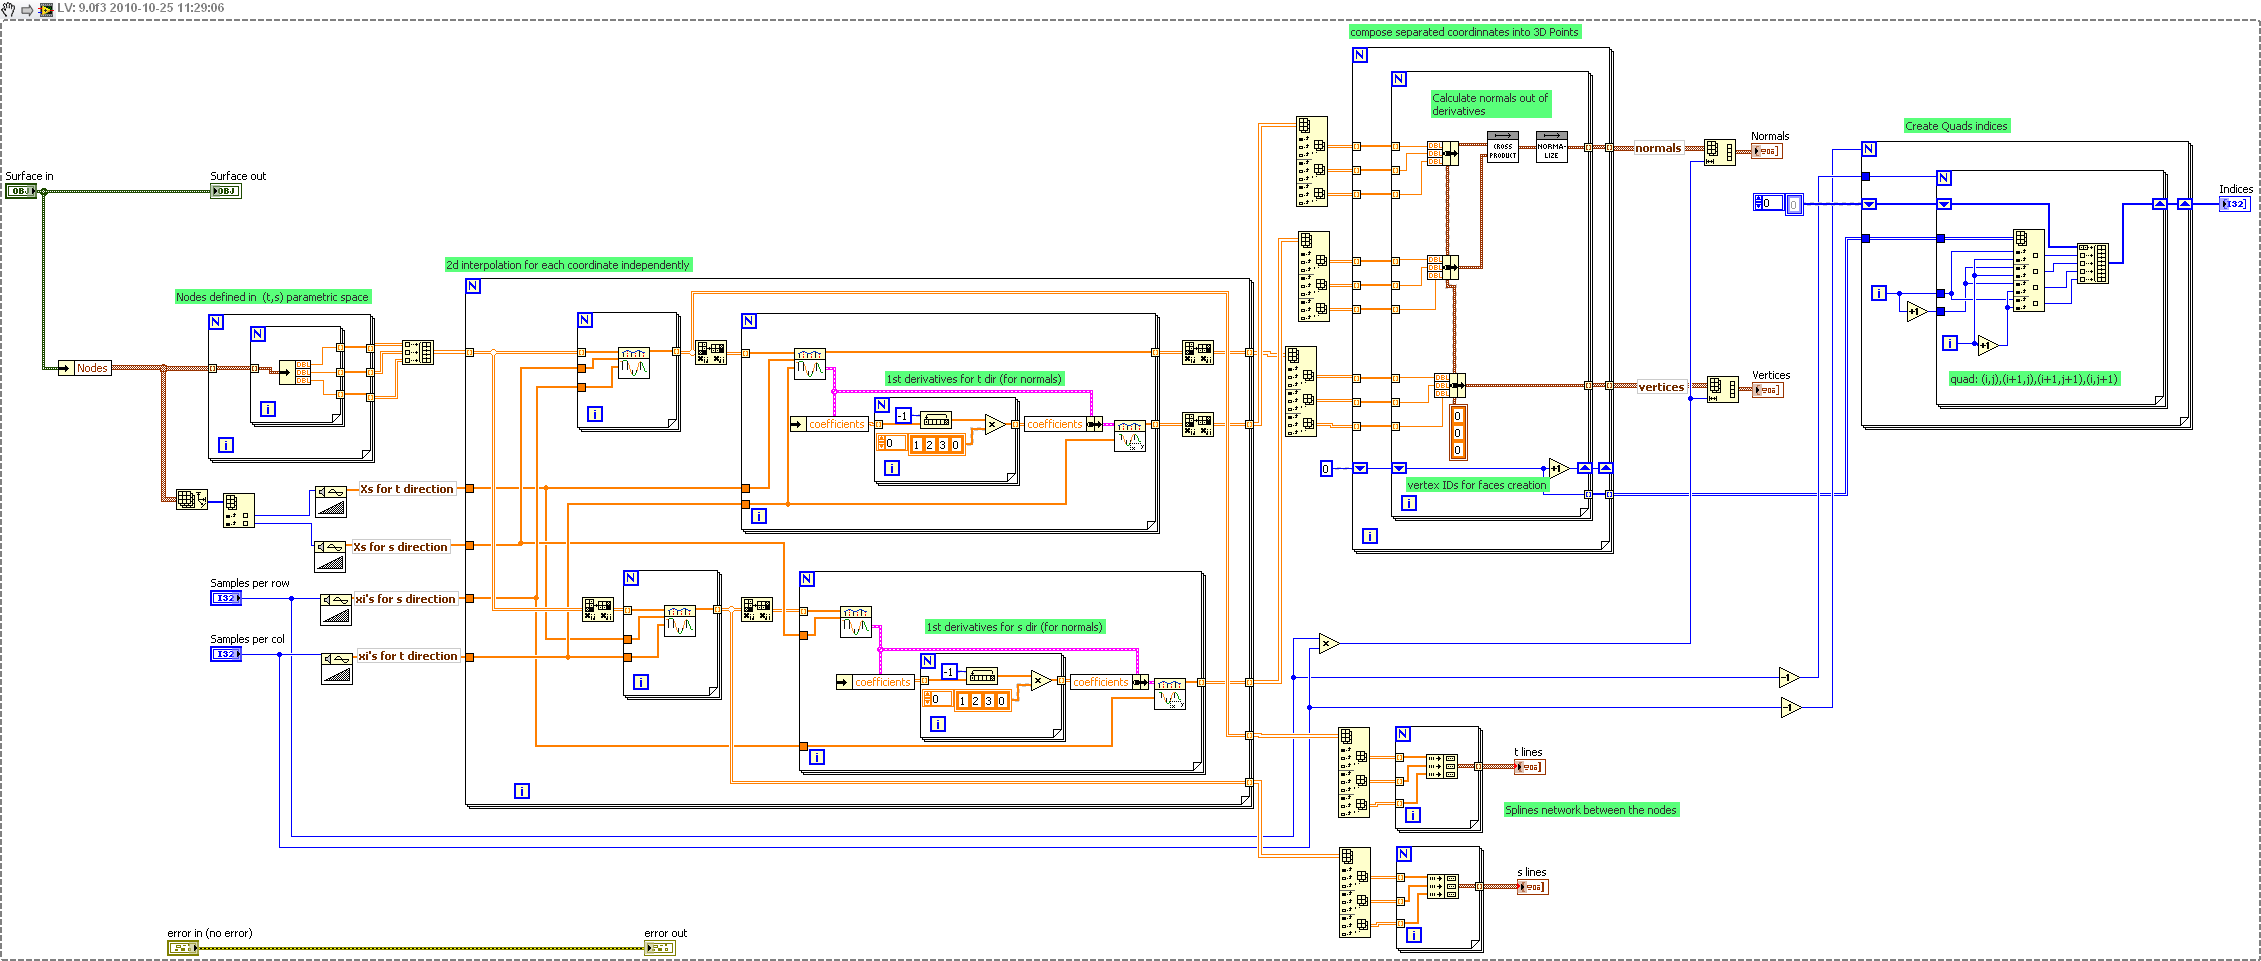Image resolution: width=2261 pixels, height=961 pixels.
Task: Select the Indices I32 indicator terminal
Action: pos(2234,204)
